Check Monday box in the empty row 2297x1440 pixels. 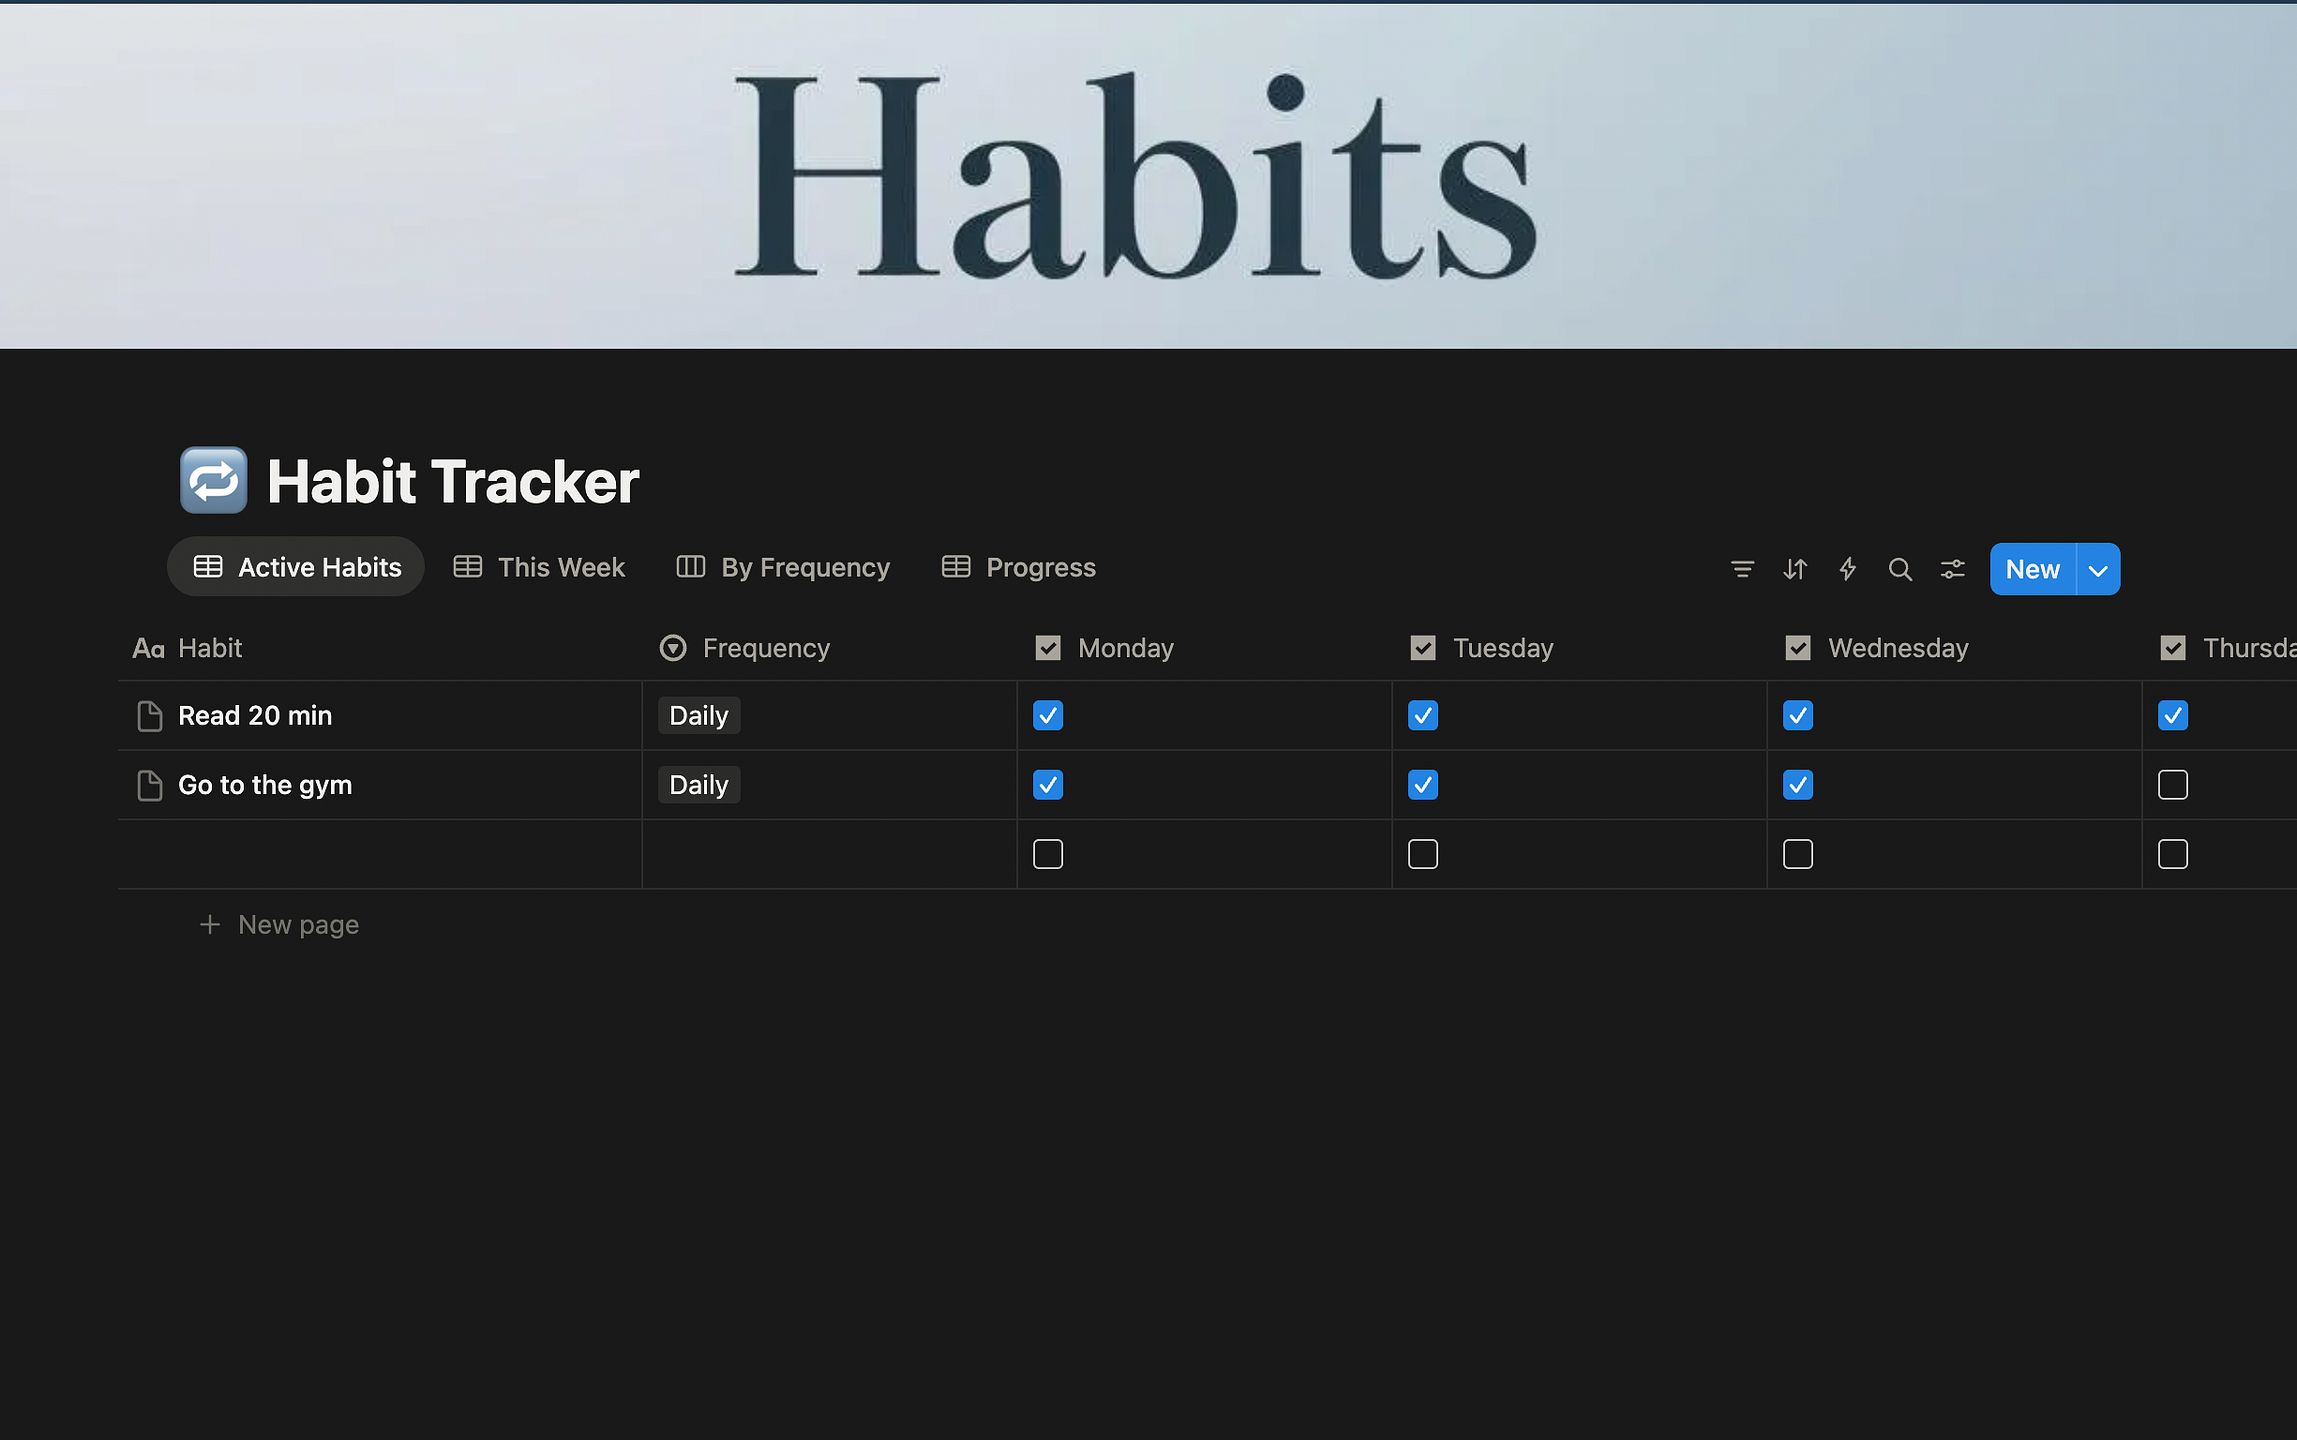click(1048, 854)
